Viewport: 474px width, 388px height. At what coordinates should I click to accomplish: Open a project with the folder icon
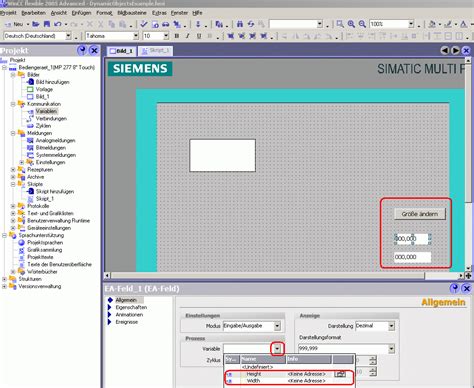pyautogui.click(x=36, y=24)
